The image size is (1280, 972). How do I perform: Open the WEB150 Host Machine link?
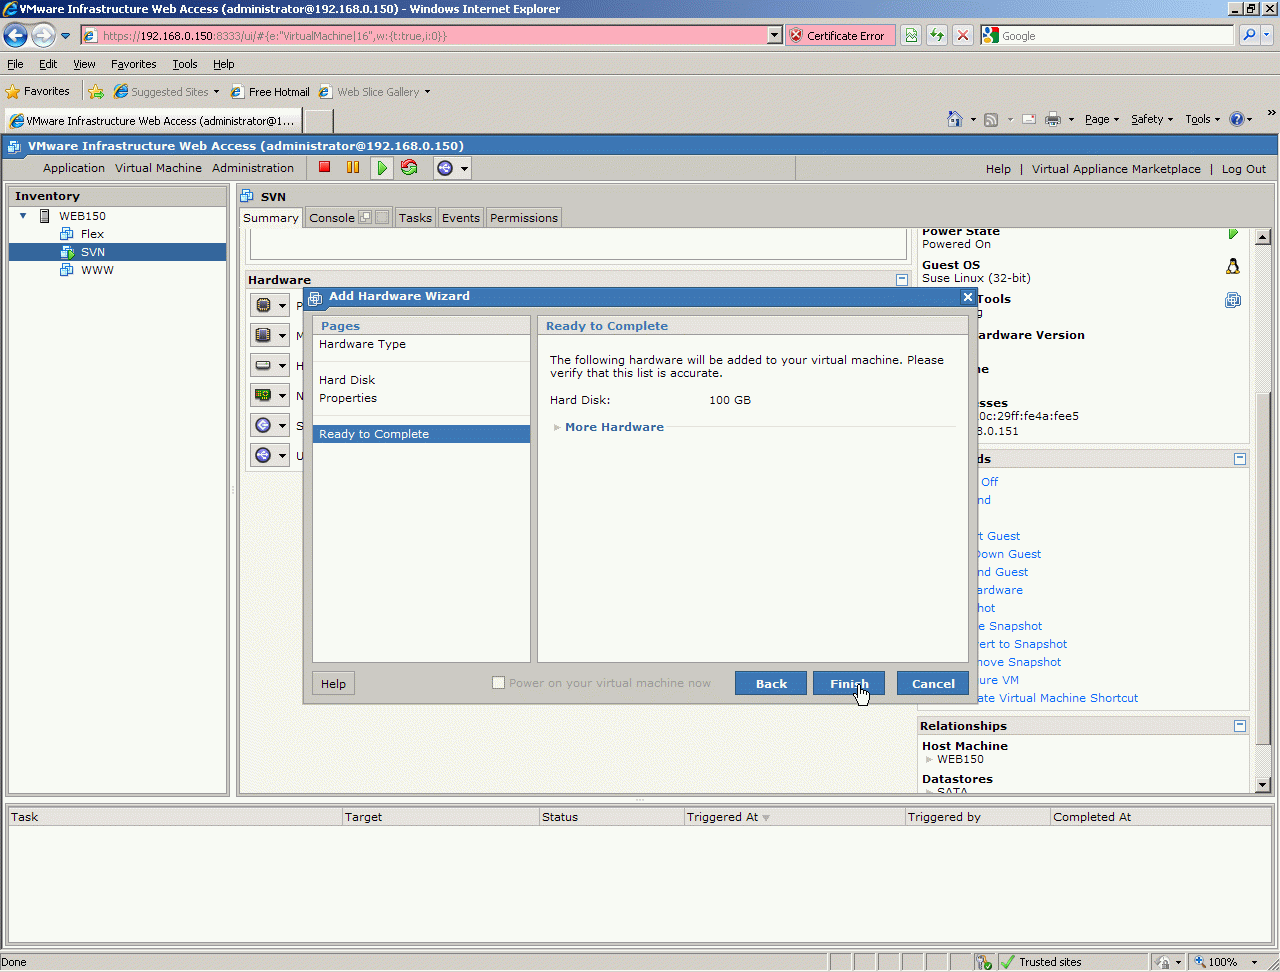tap(960, 759)
